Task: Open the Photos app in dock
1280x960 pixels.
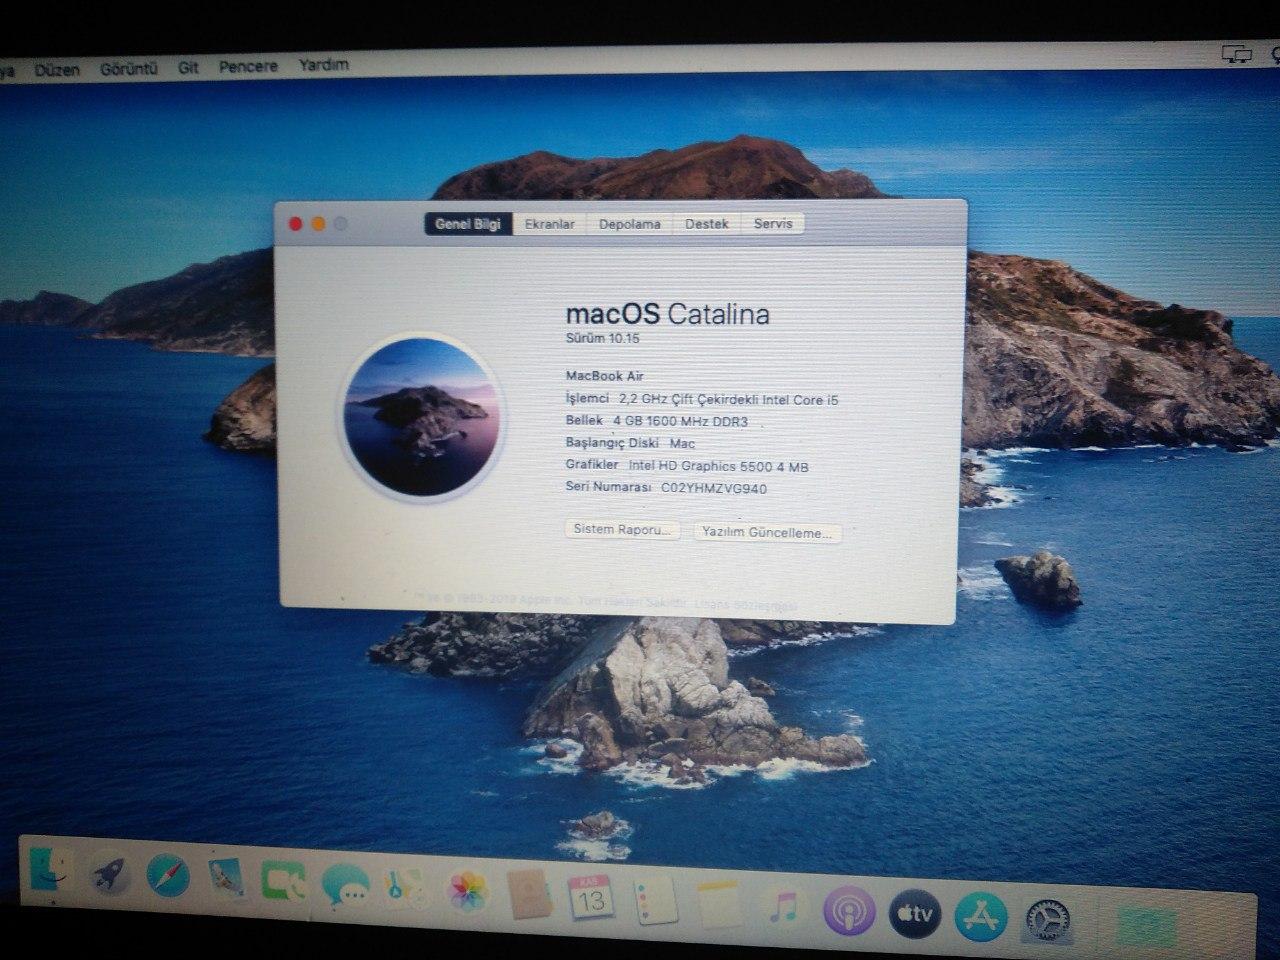Action: (467, 892)
